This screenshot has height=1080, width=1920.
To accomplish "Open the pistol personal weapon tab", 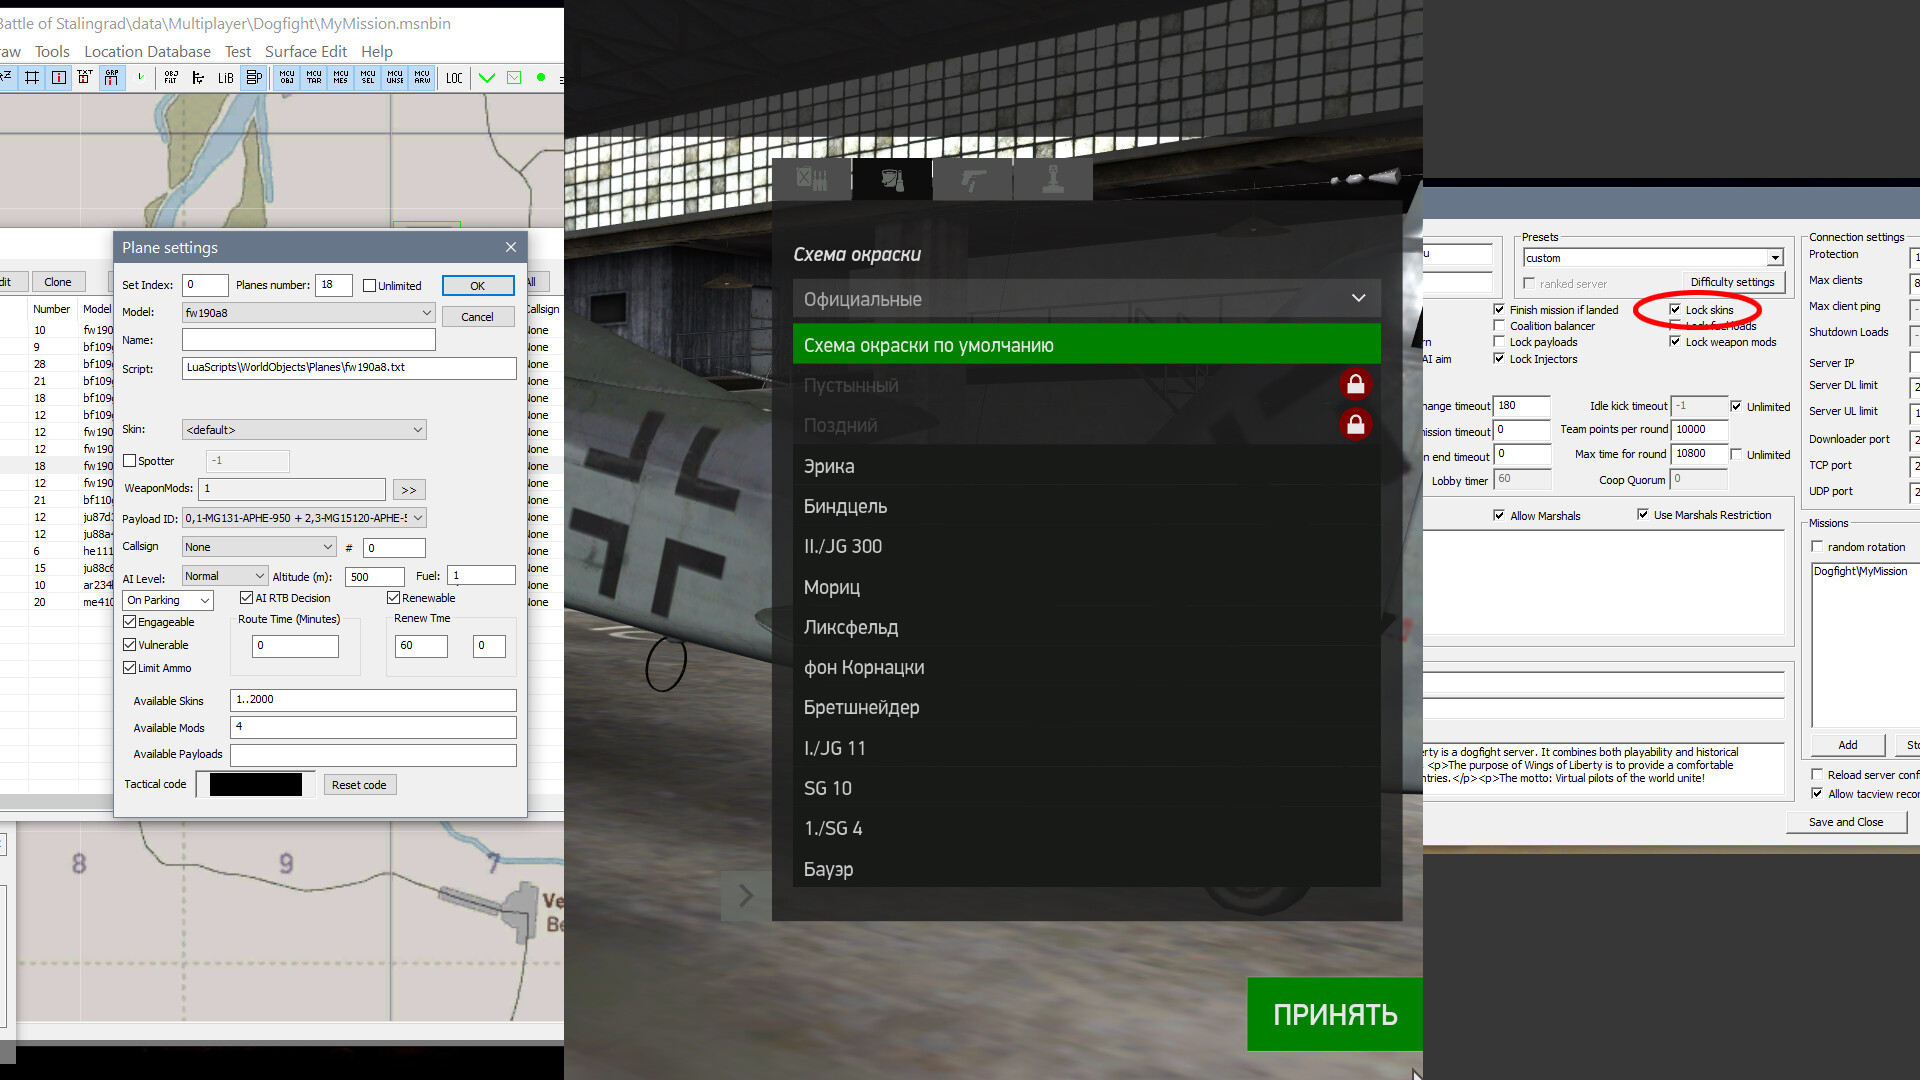I will pos(973,180).
